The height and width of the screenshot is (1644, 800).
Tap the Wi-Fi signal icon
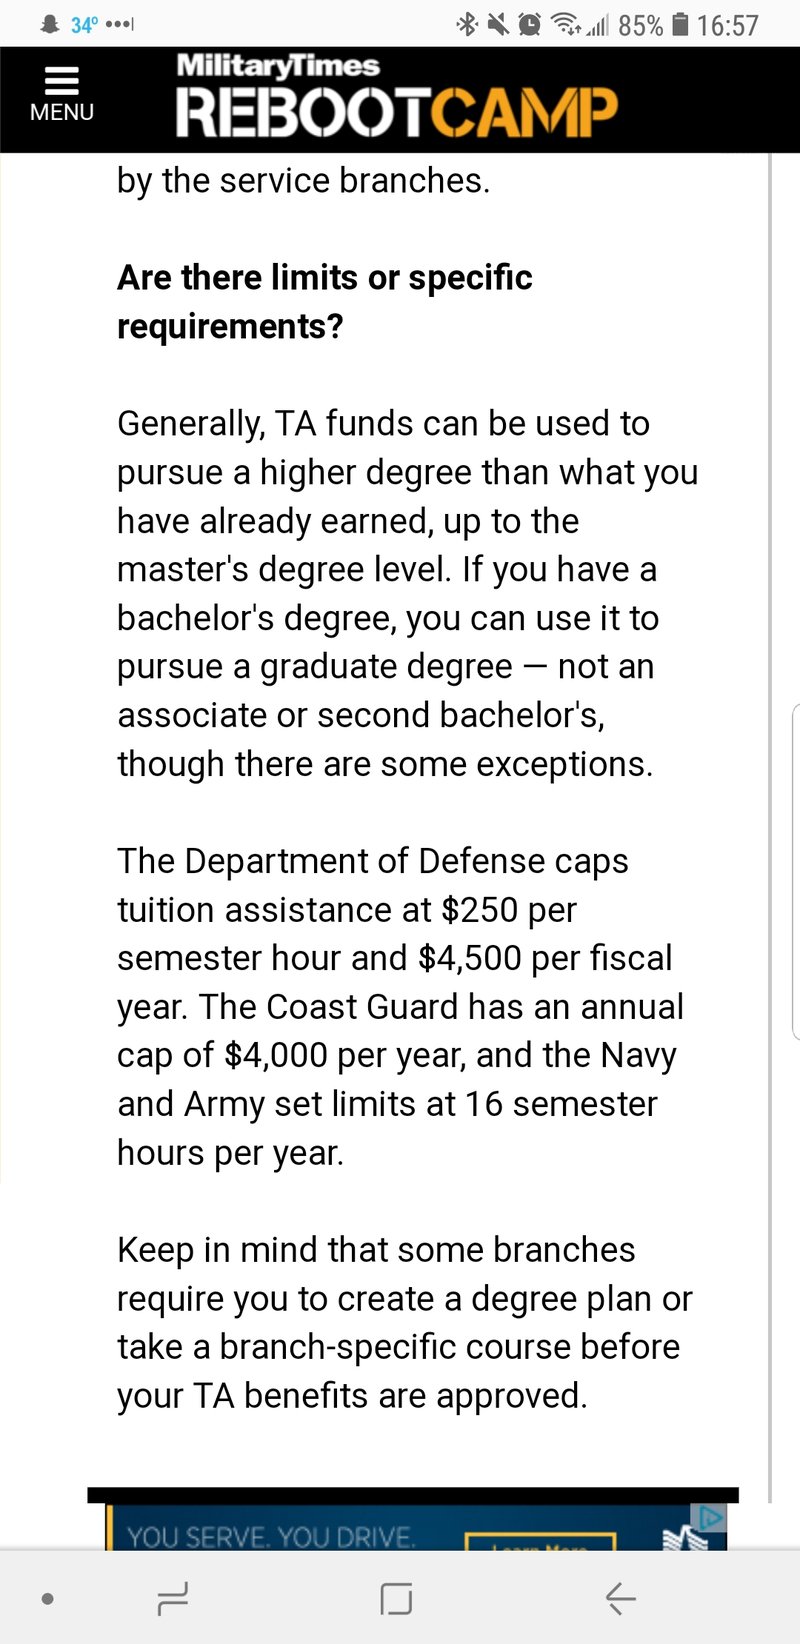(x=567, y=25)
